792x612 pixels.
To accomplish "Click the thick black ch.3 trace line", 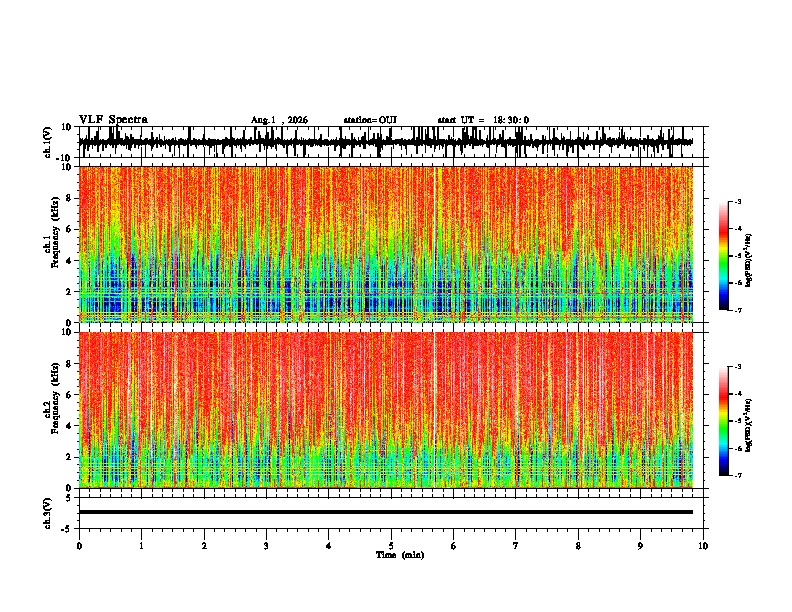I will click(386, 512).
